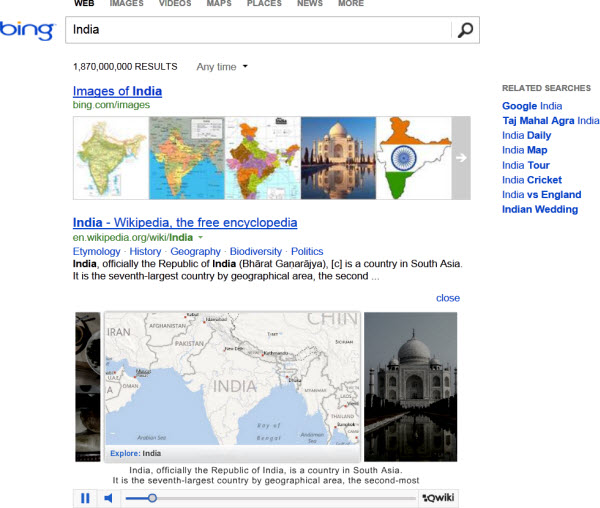The image size is (600, 508).
Task: Click the Explore: India label
Action: tap(135, 453)
